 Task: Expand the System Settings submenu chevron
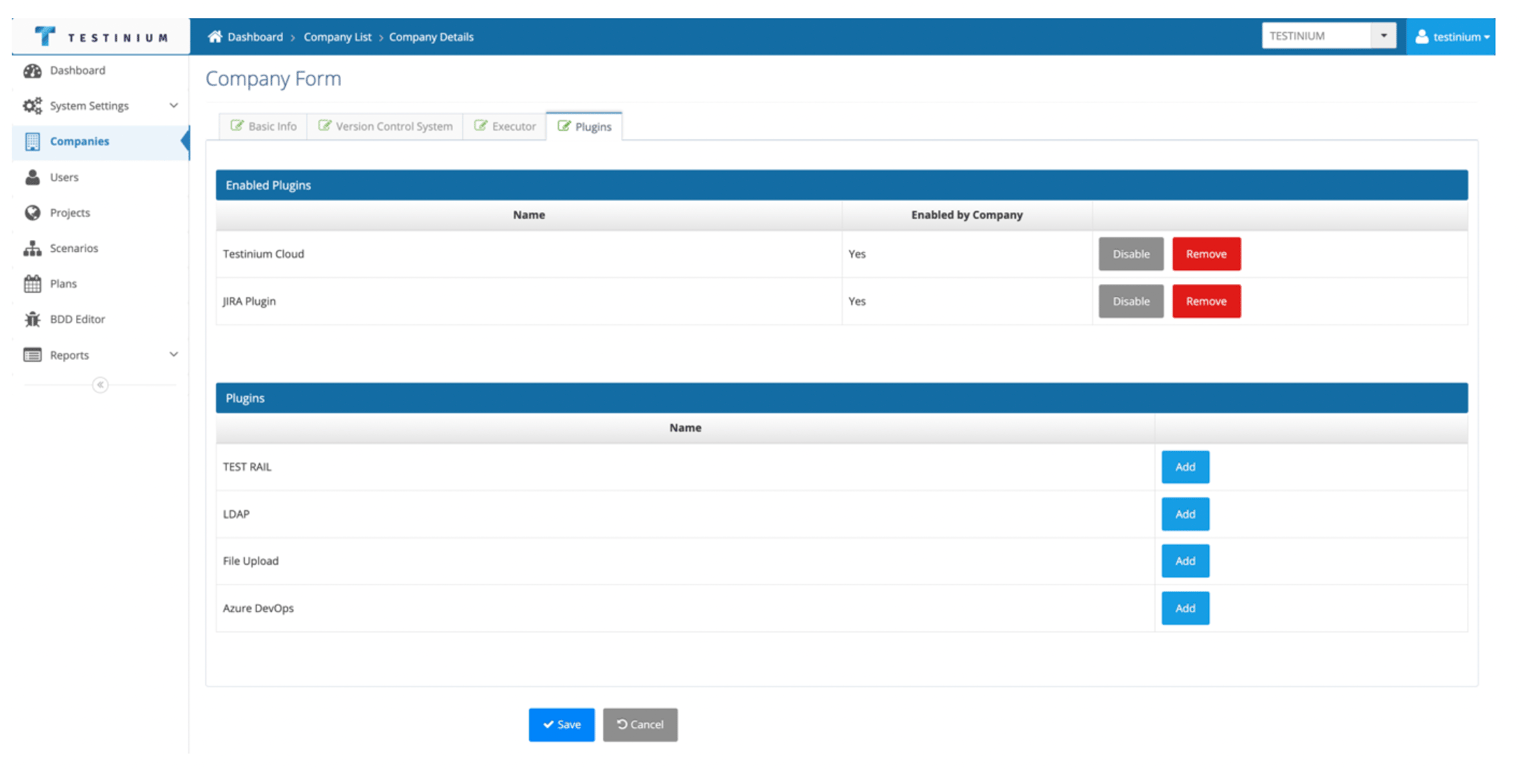[173, 106]
